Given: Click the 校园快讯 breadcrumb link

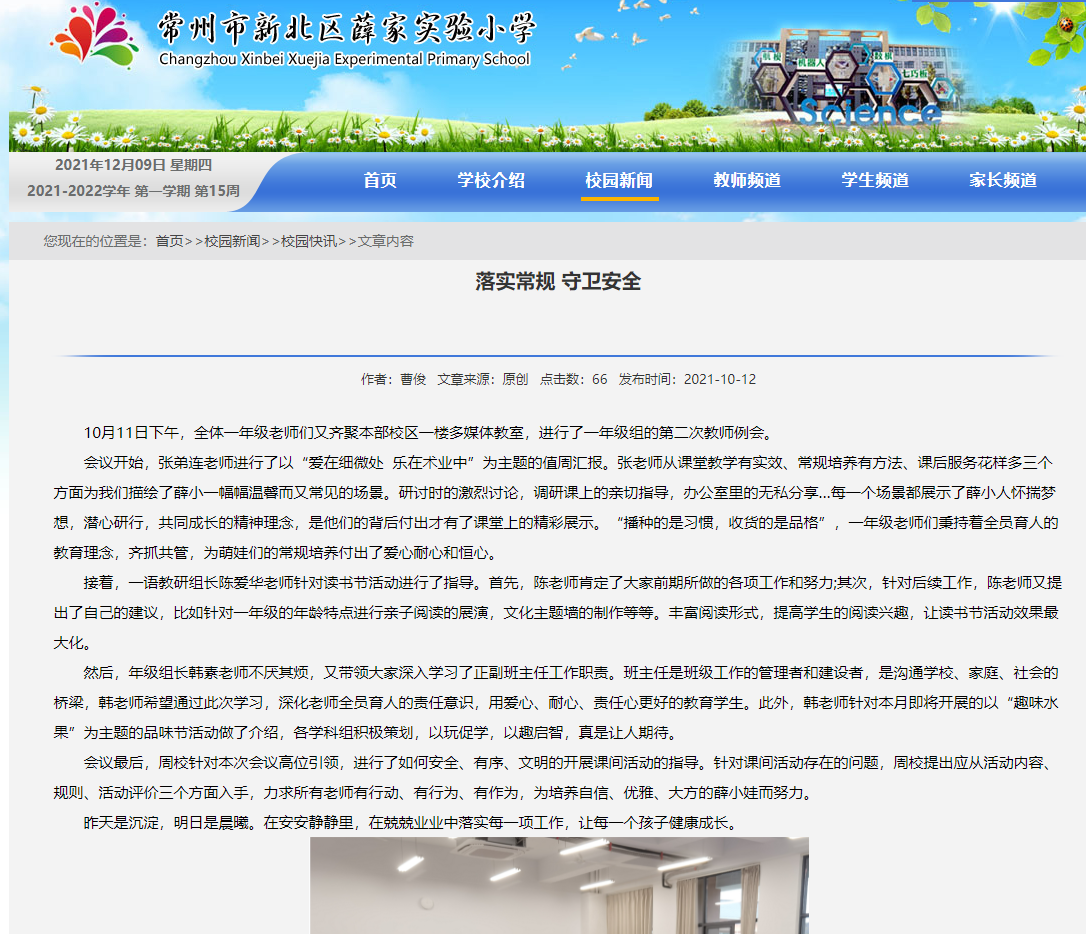Looking at the screenshot, I should (309, 241).
